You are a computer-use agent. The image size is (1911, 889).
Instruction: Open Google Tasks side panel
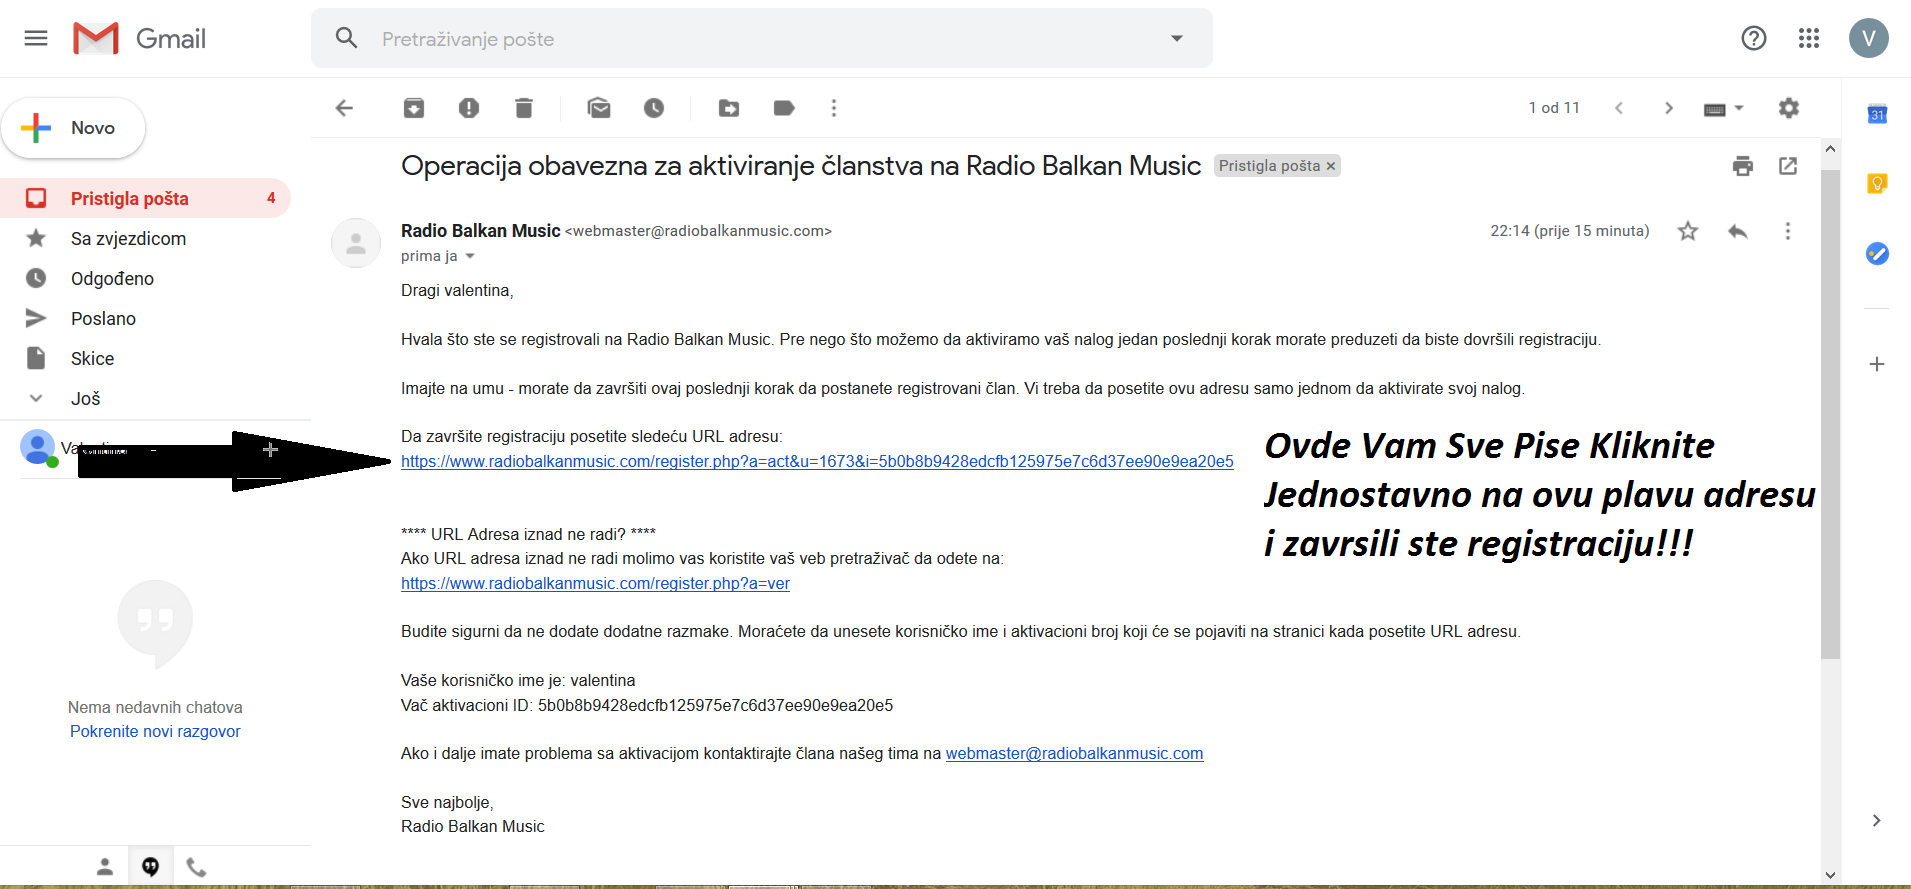pyautogui.click(x=1877, y=254)
